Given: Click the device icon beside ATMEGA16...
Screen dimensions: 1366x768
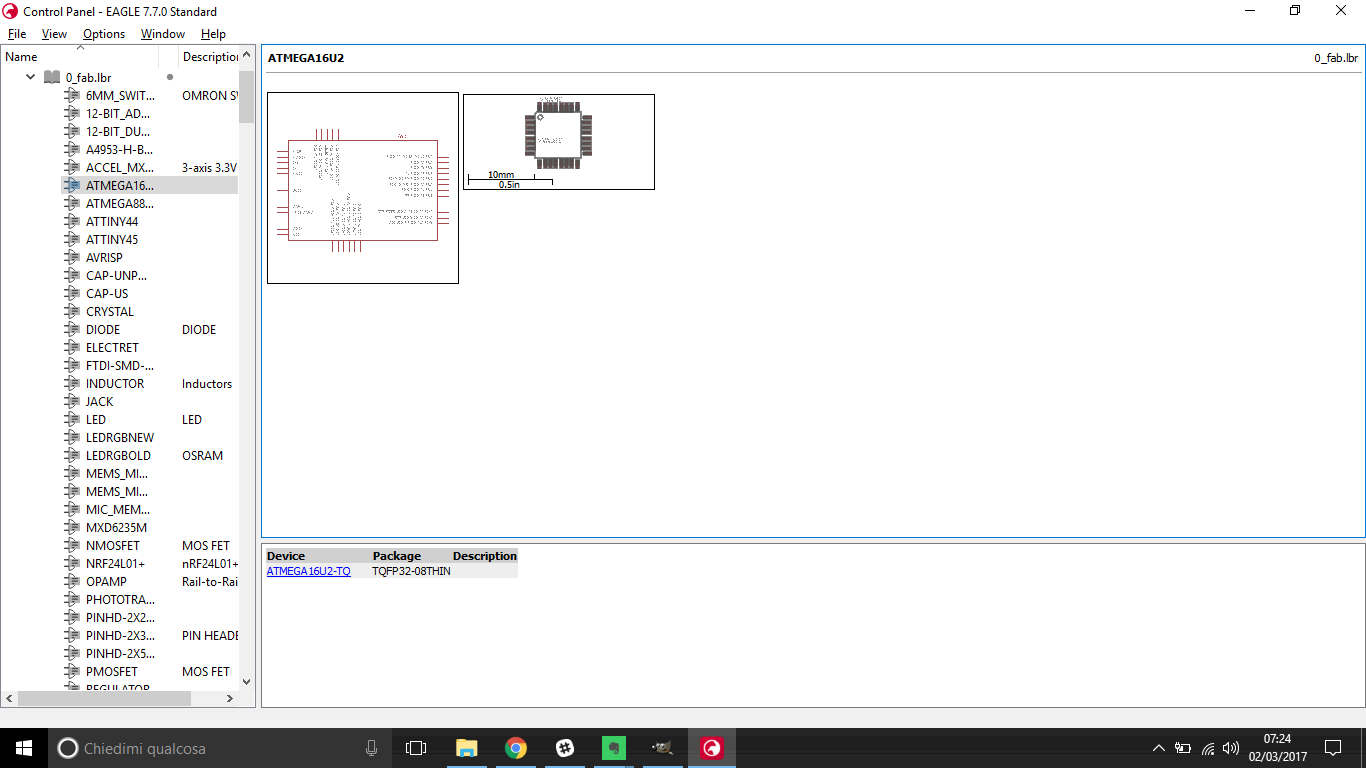Looking at the screenshot, I should point(72,185).
